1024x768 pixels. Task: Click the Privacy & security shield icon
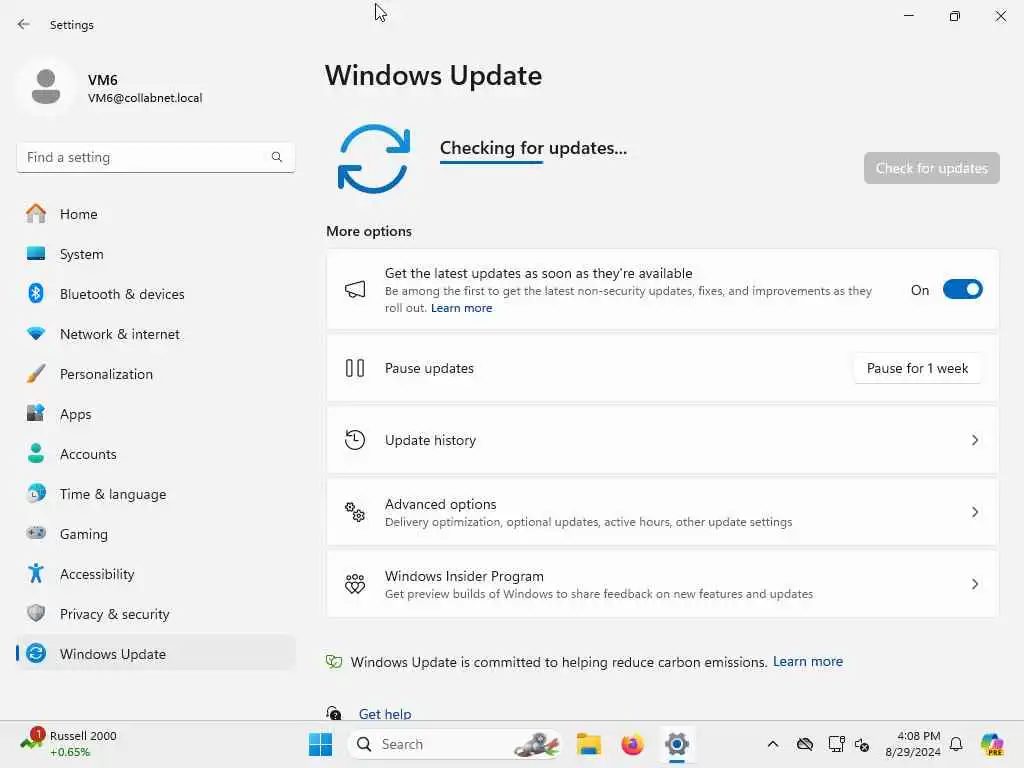point(36,613)
